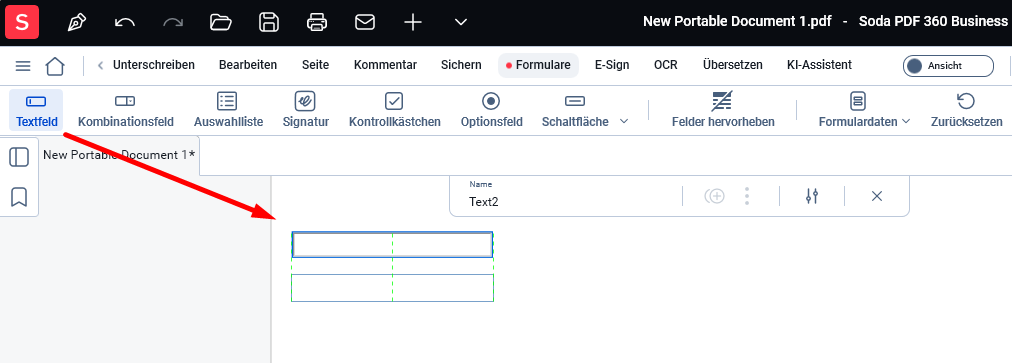The width and height of the screenshot is (1012, 363).
Task: Add a Signatur field
Action: coord(305,110)
